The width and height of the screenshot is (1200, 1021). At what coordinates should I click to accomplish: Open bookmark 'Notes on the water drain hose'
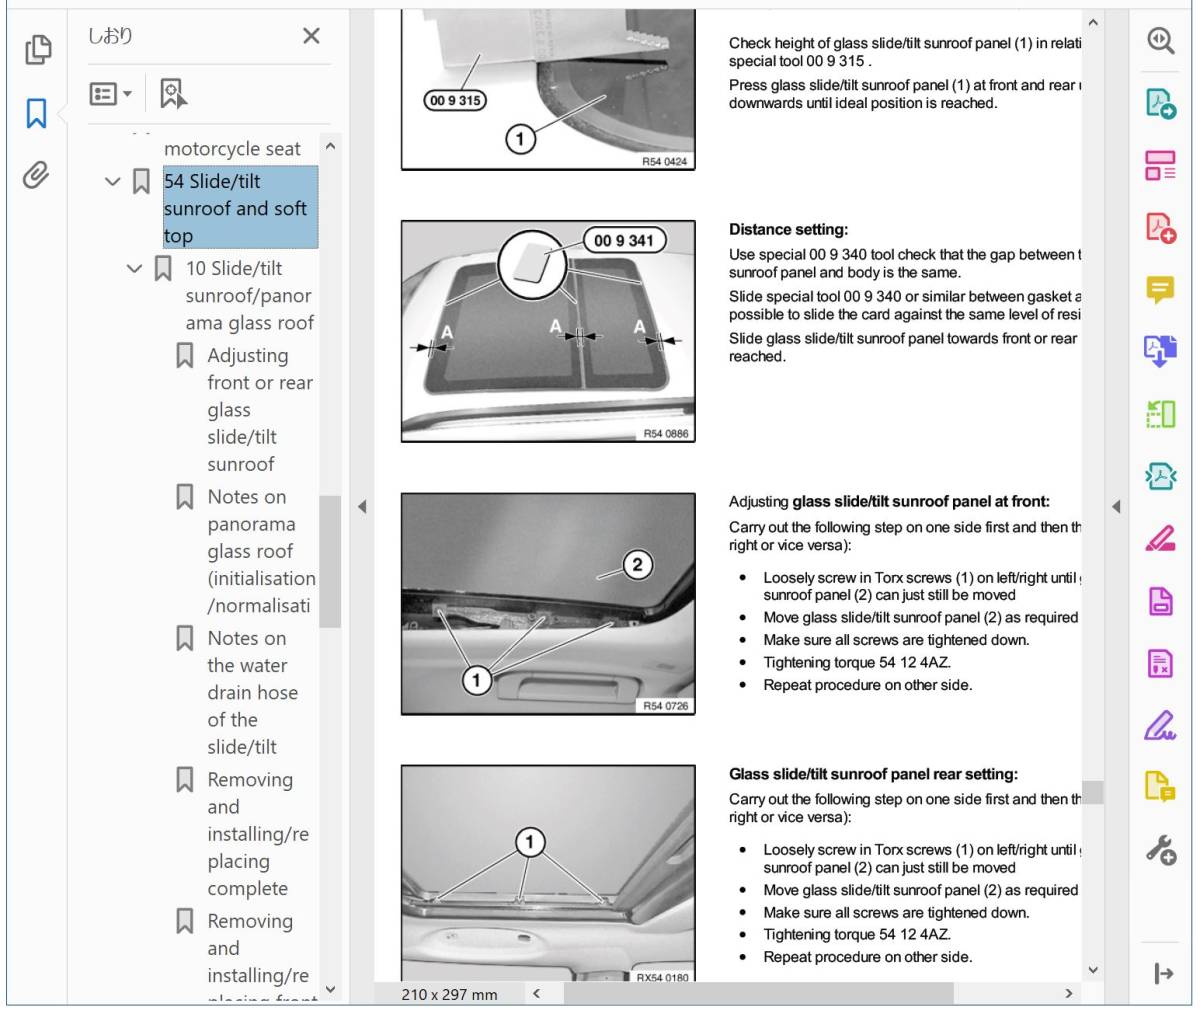click(x=248, y=692)
